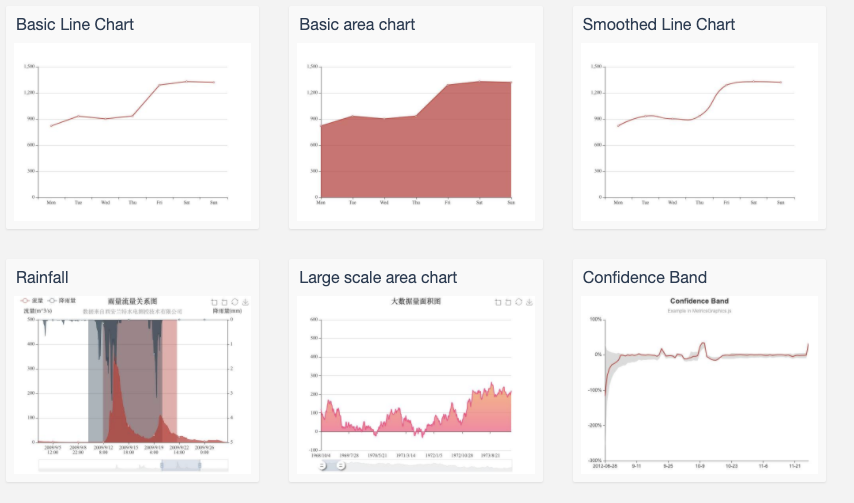Download the Rainfall chart as image

tap(246, 302)
